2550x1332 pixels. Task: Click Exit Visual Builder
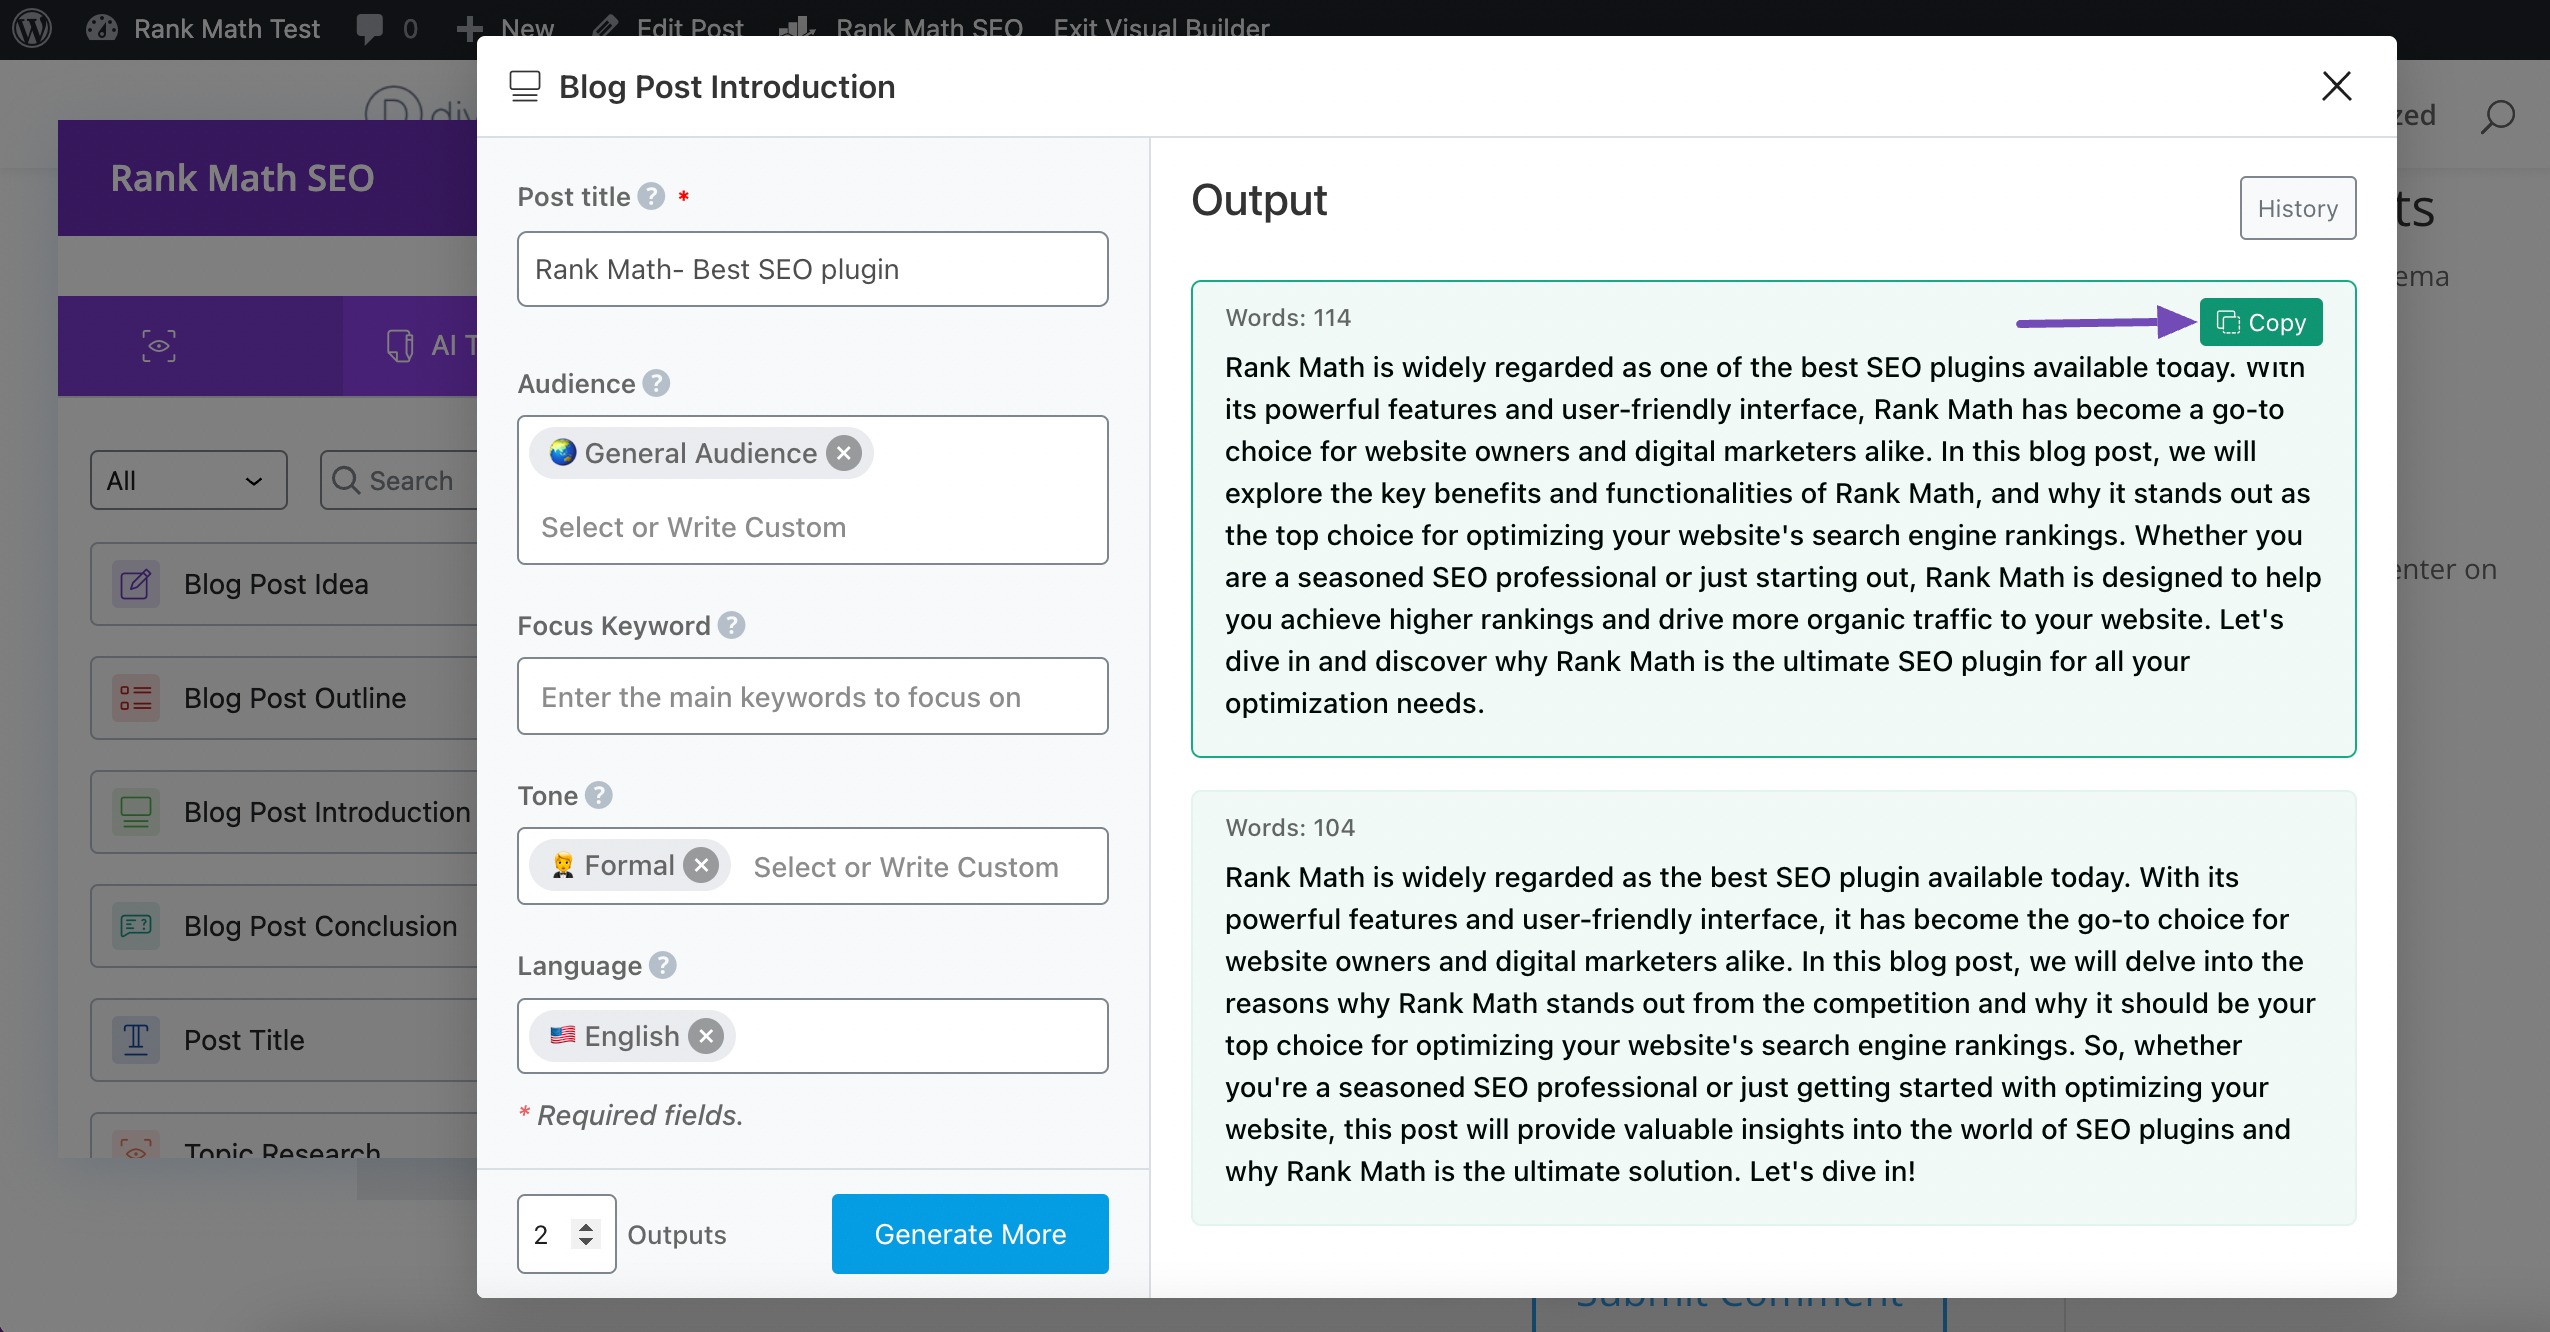(1161, 28)
